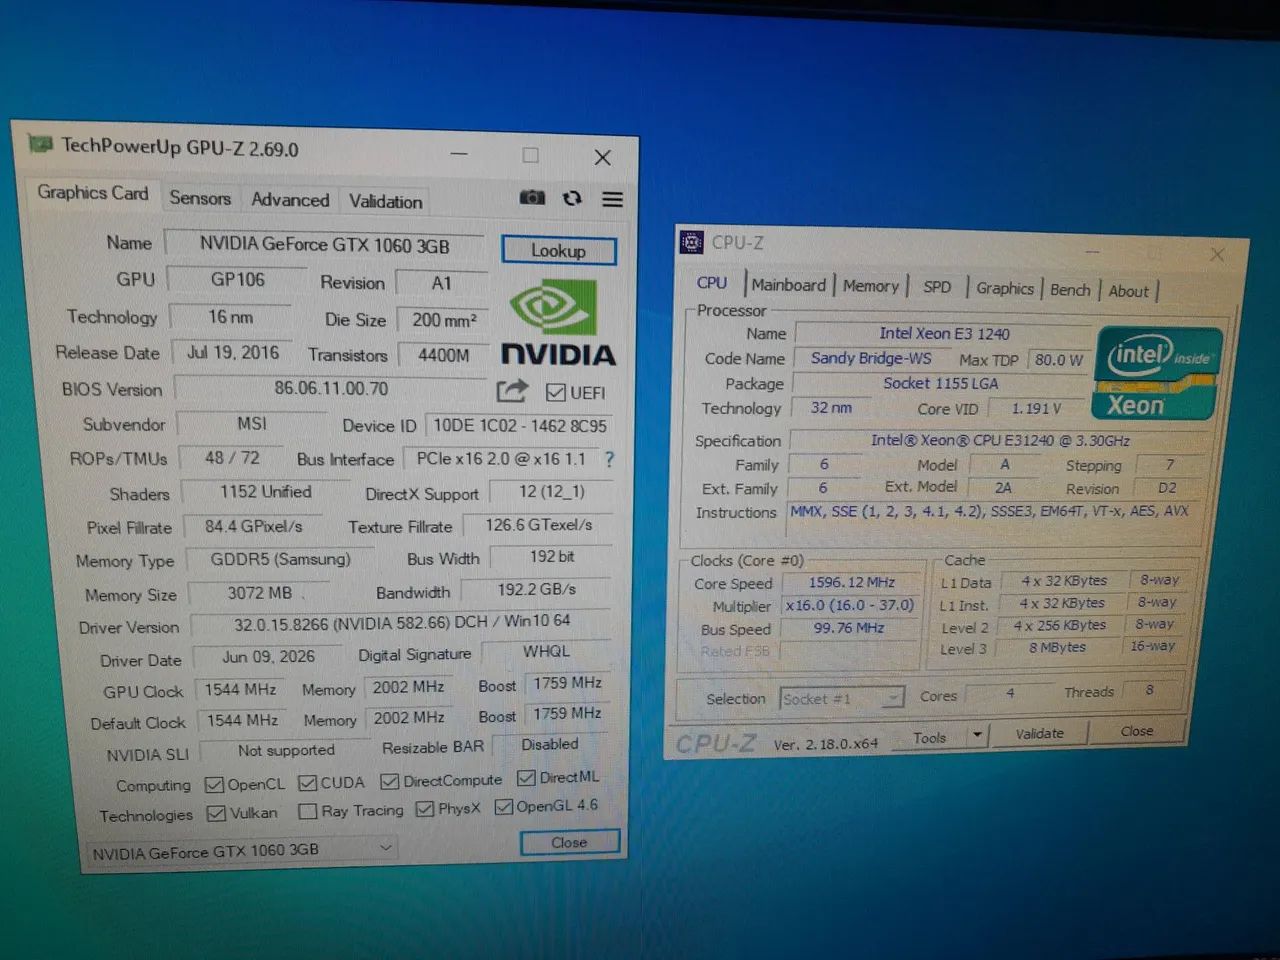
Task: Toggle the CUDA checkbox
Action: click(308, 783)
